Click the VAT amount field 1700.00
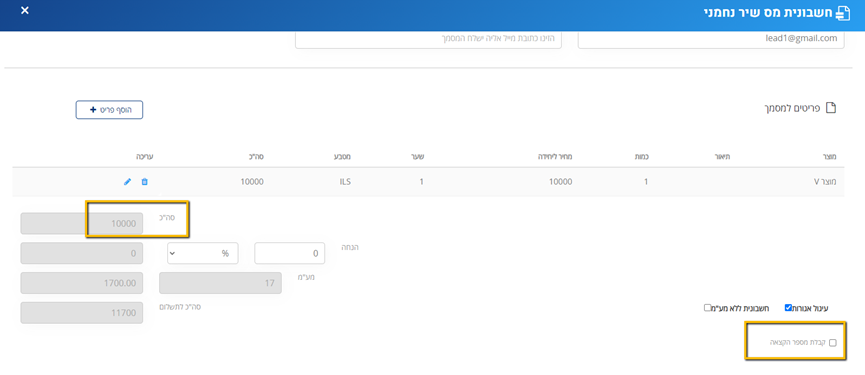The image size is (865, 375). [x=82, y=283]
